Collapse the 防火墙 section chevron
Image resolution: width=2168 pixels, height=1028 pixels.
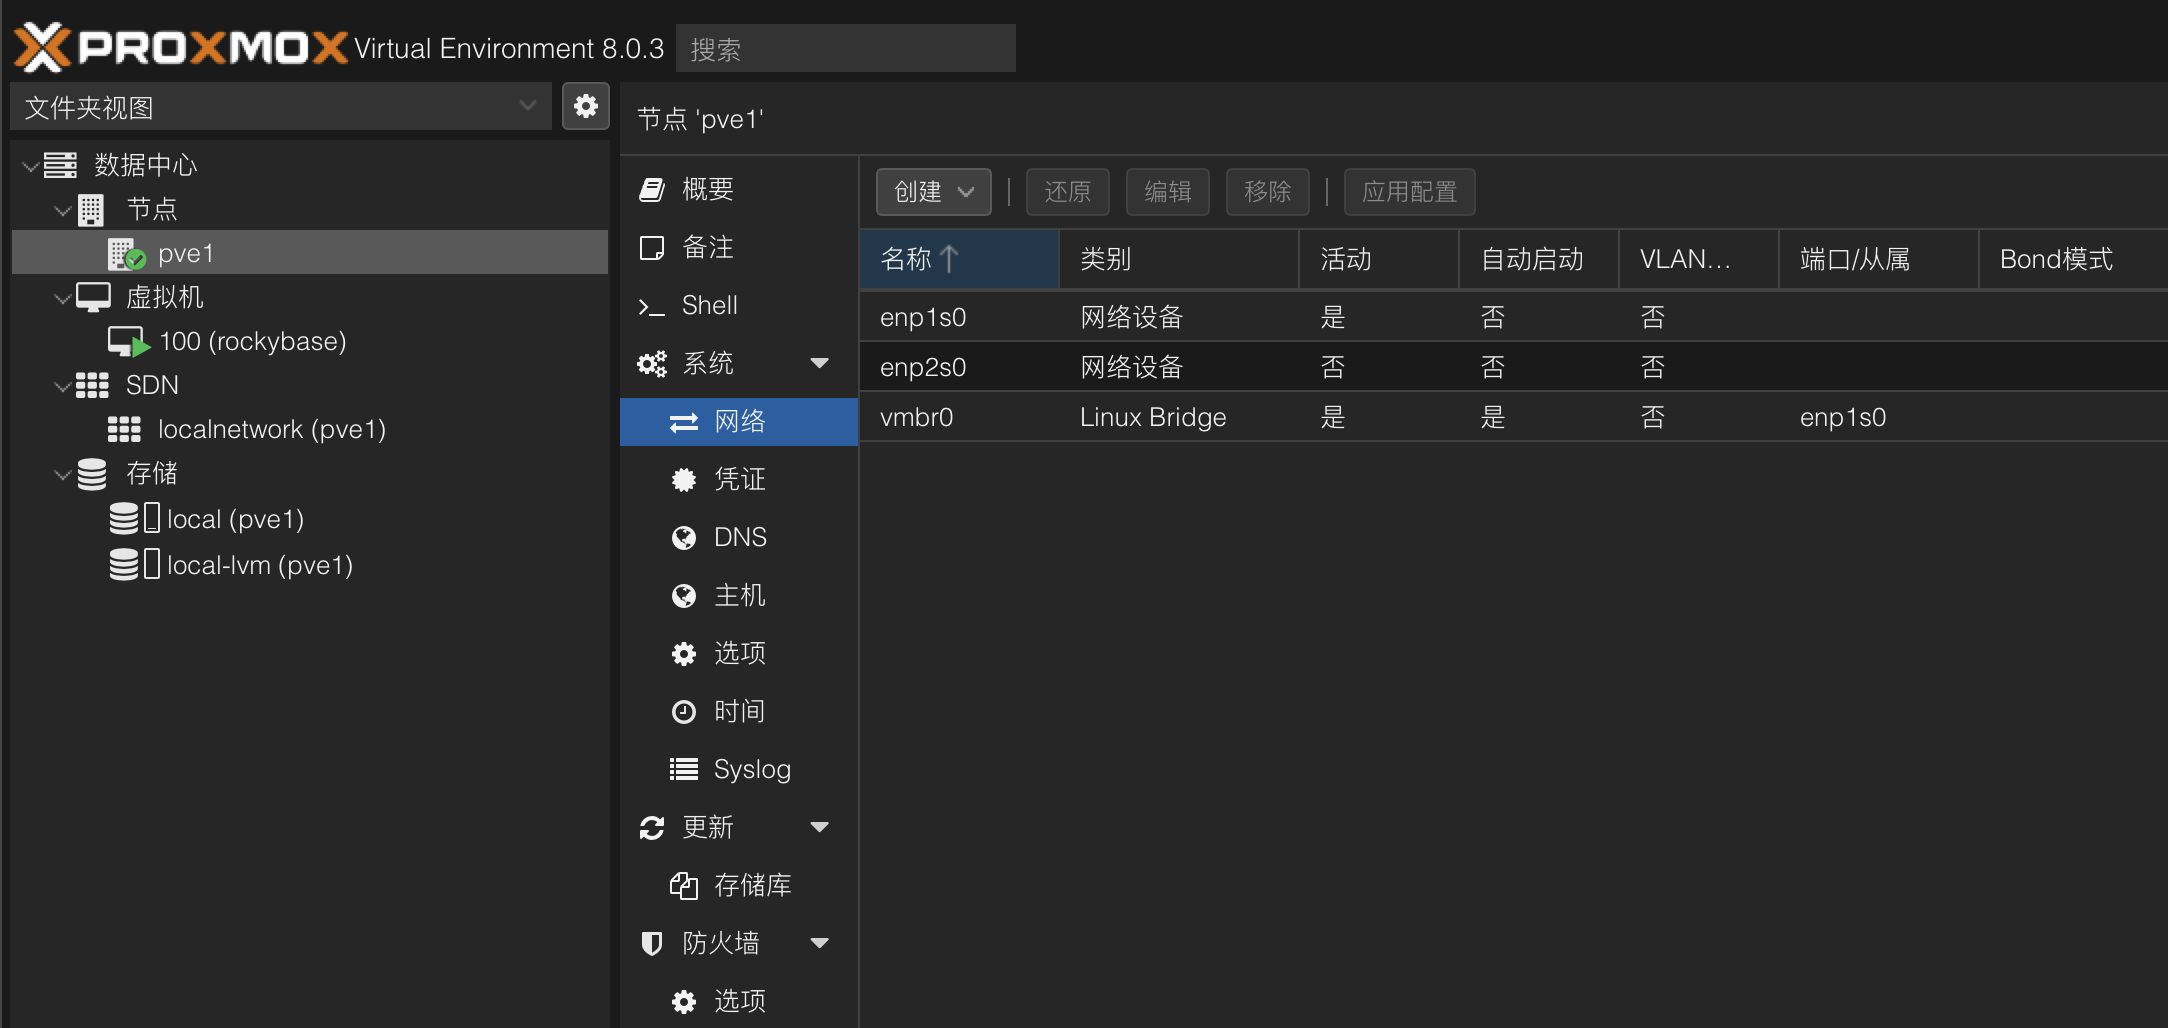pos(820,942)
